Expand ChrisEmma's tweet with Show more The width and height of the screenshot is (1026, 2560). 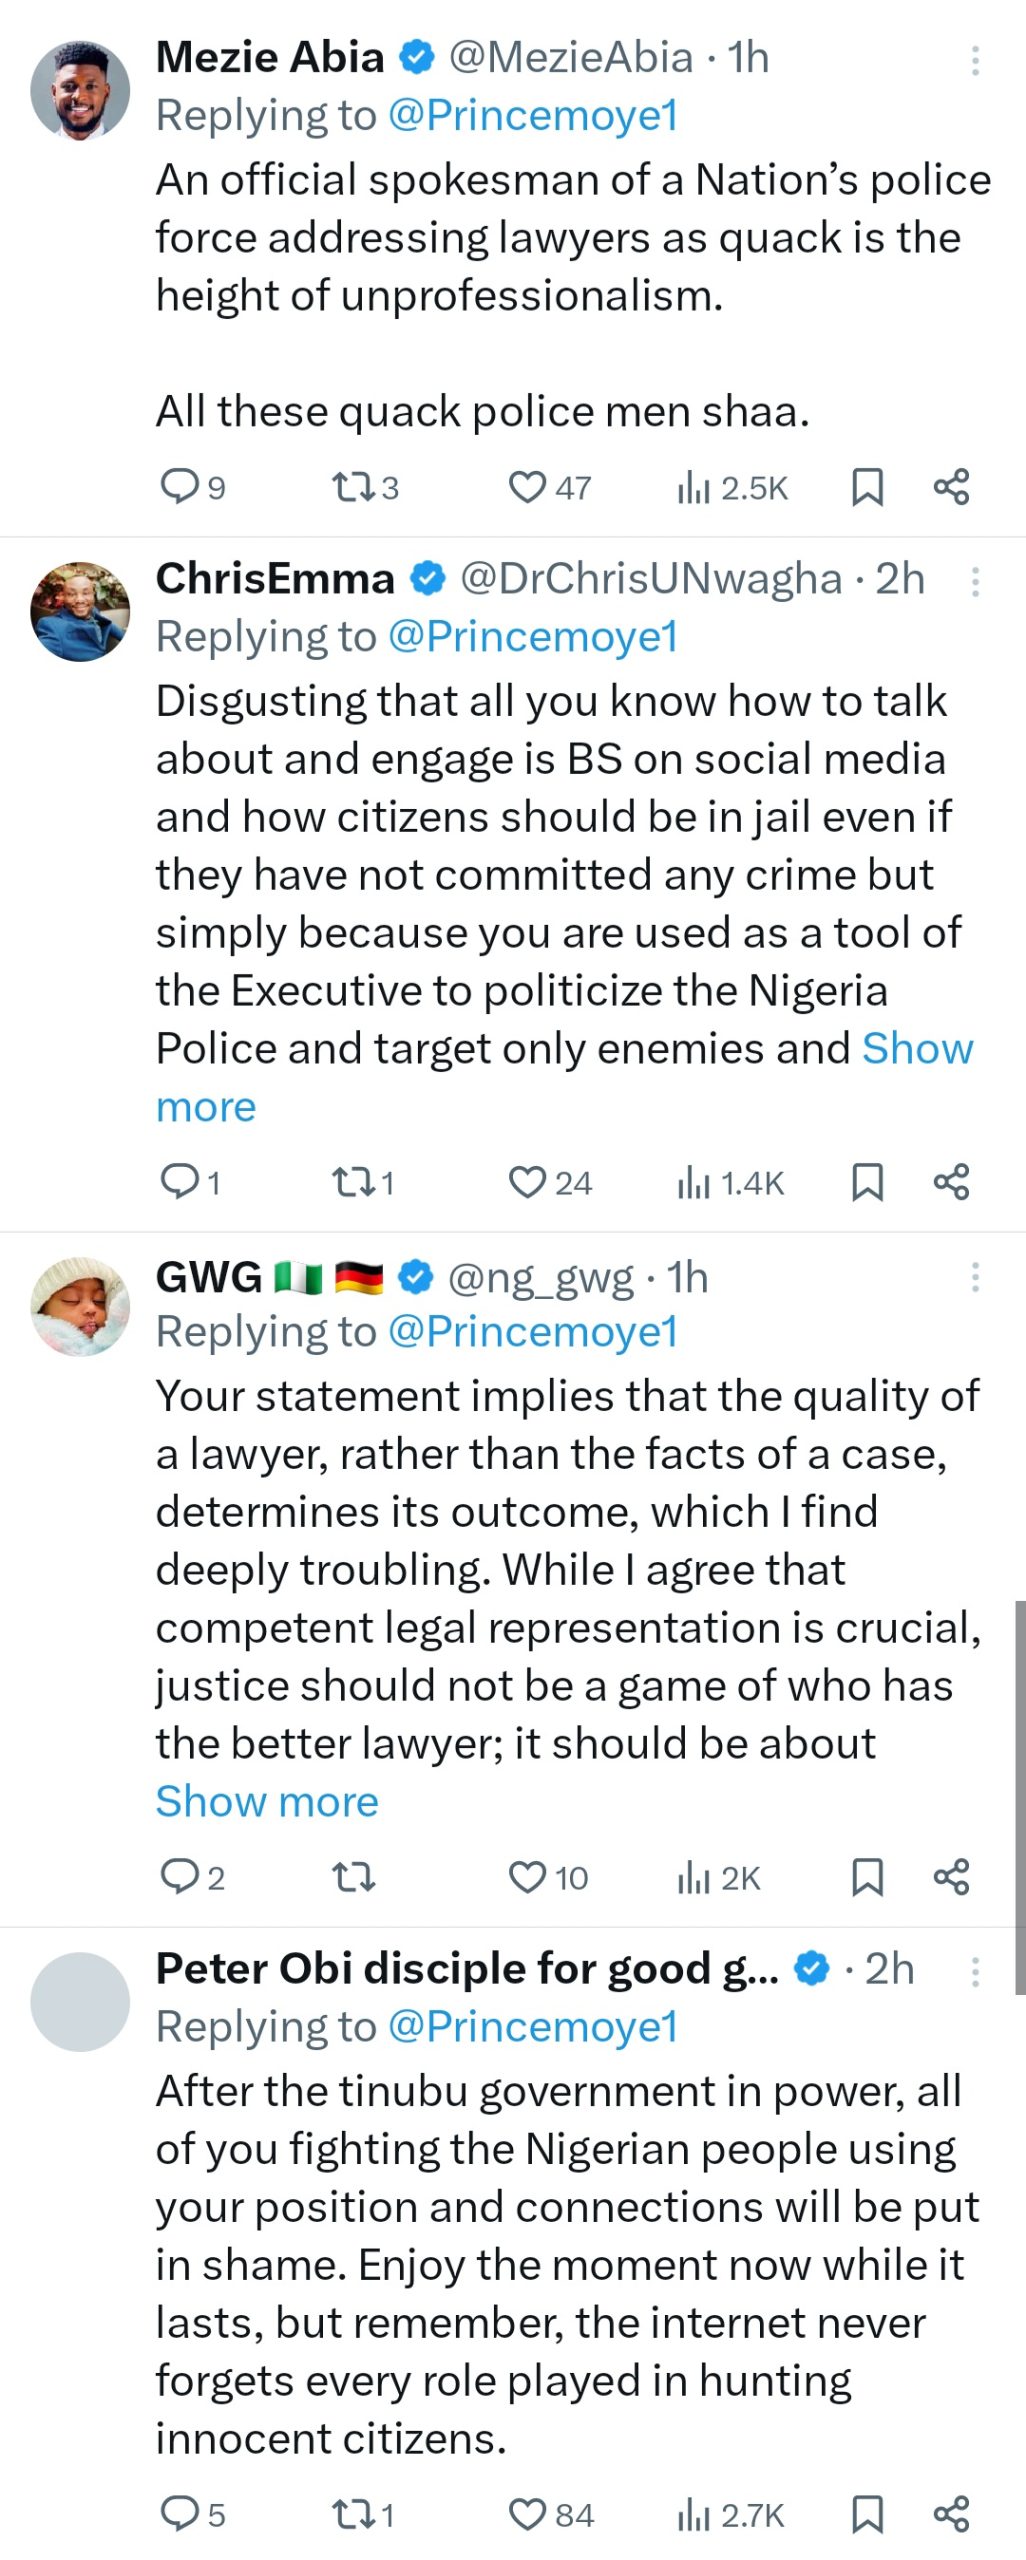(206, 1107)
